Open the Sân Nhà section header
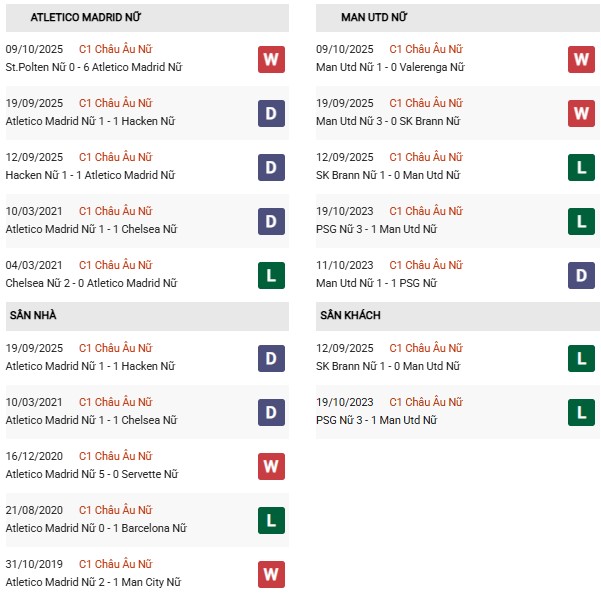Viewport: 601px width, 610px height. point(33,315)
